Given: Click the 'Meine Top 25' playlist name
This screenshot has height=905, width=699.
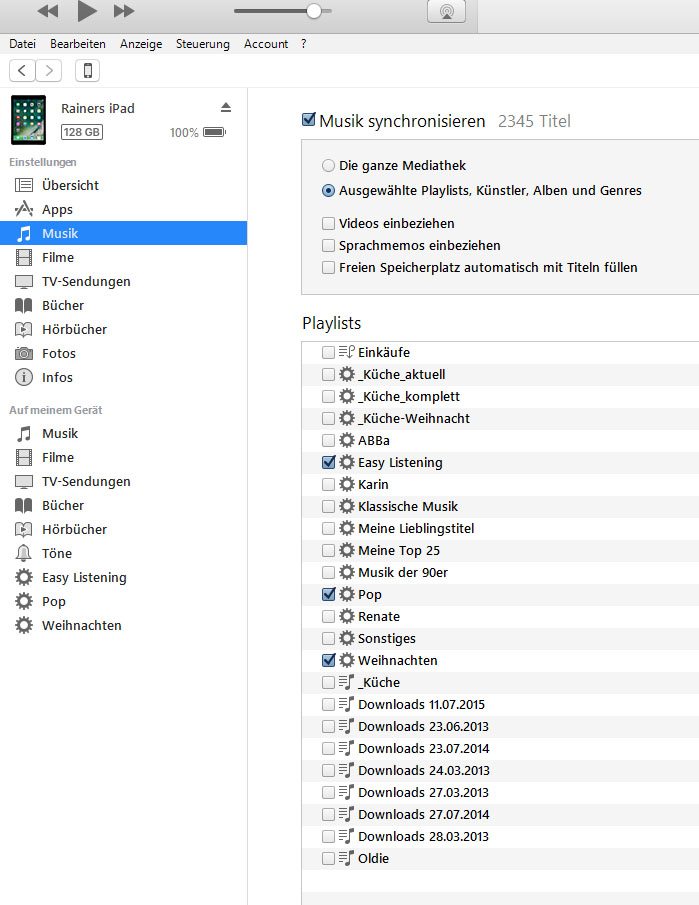Looking at the screenshot, I should pyautogui.click(x=399, y=551).
